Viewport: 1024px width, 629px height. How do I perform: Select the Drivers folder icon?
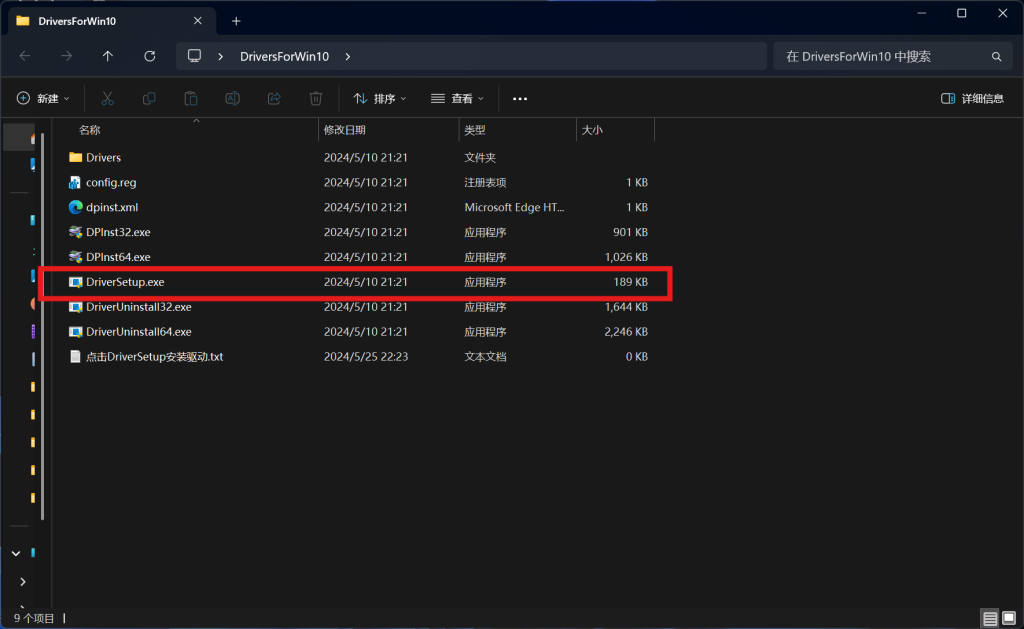[x=76, y=157]
